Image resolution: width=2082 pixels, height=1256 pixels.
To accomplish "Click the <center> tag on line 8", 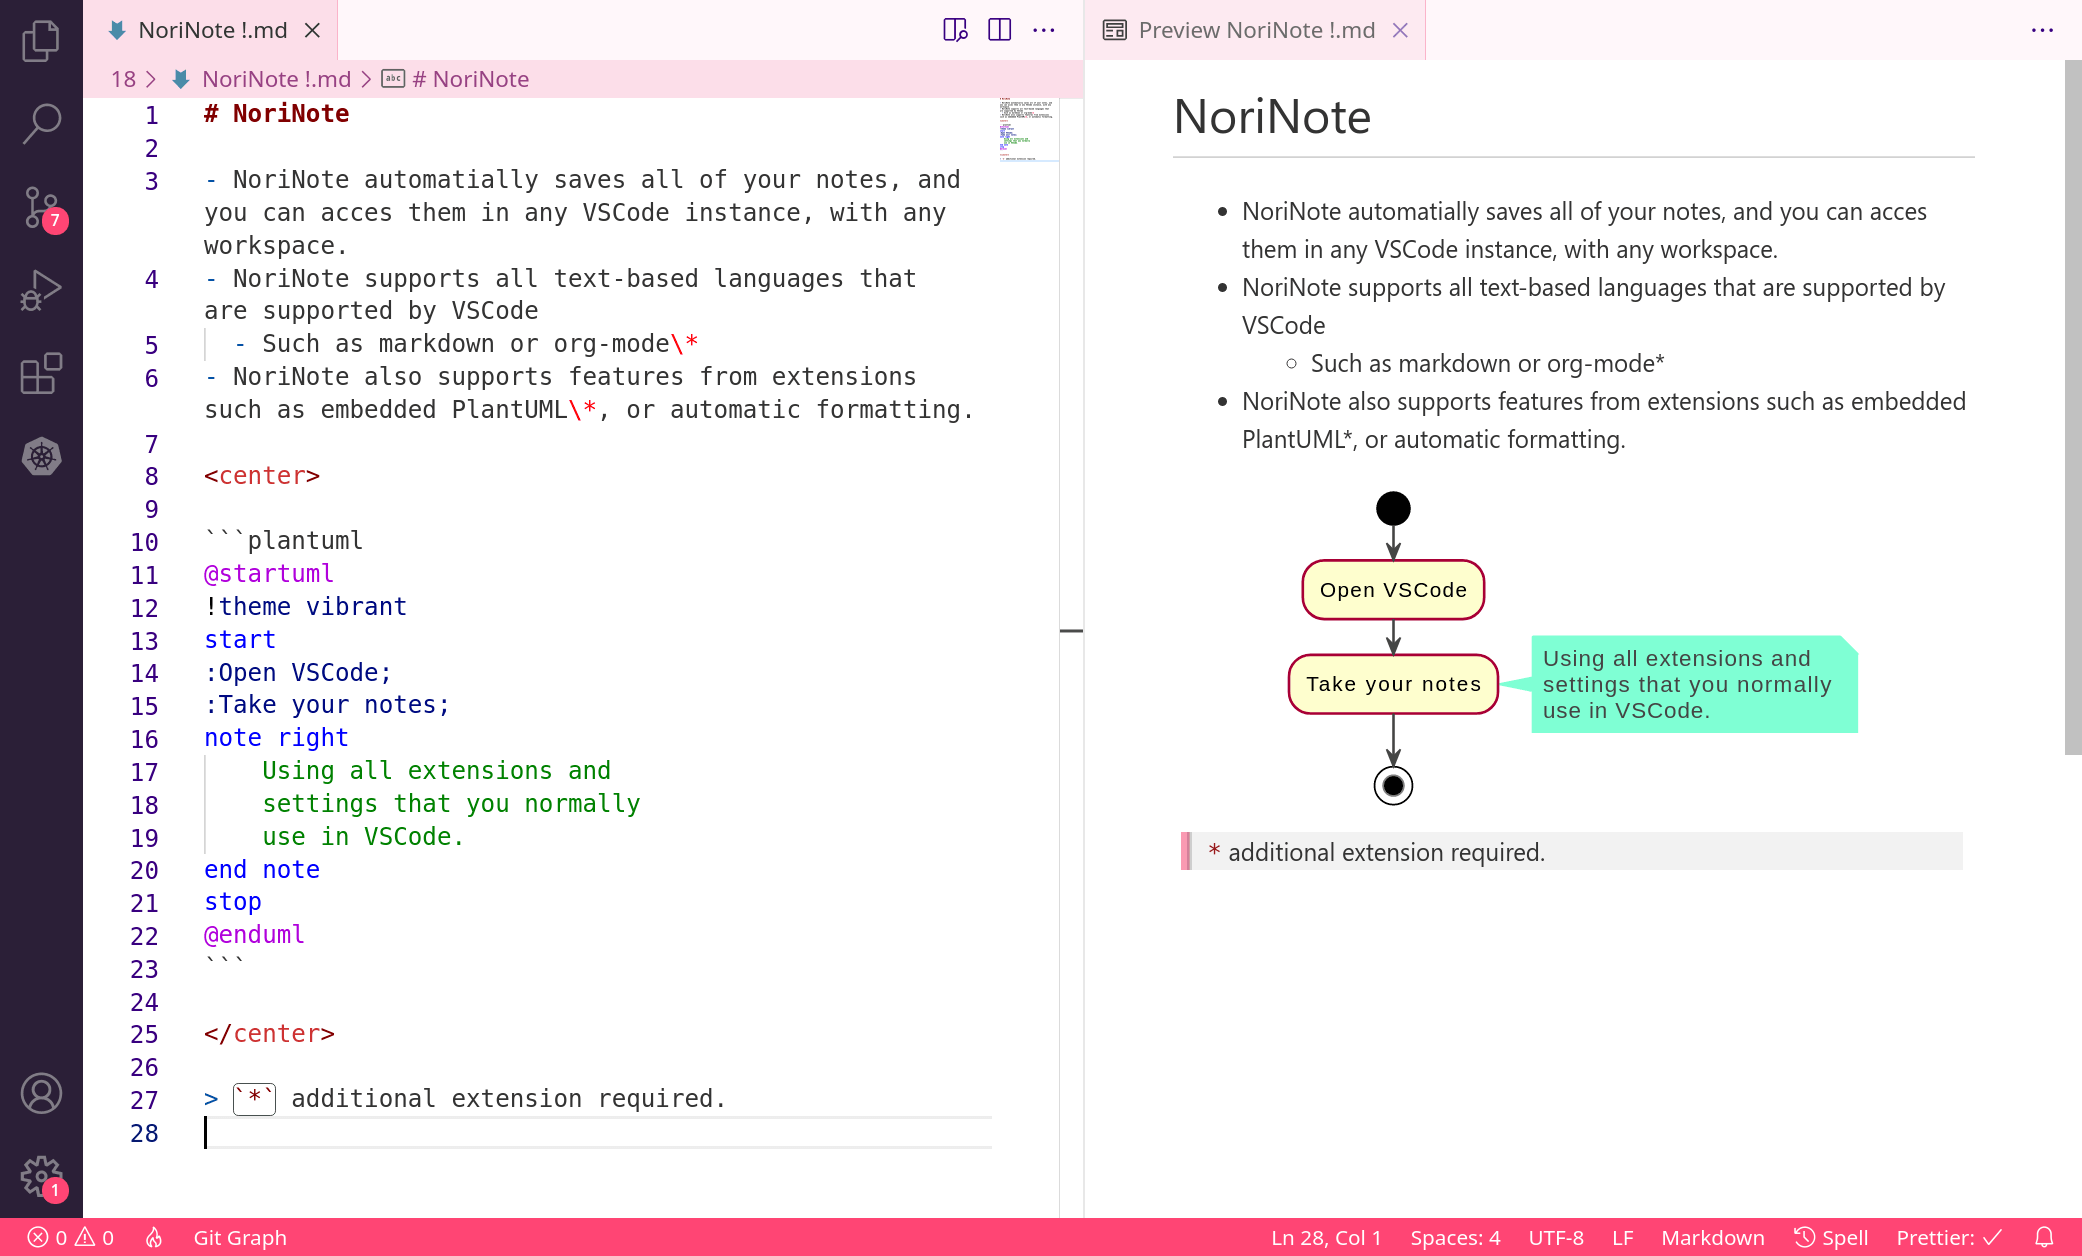I will (262, 476).
